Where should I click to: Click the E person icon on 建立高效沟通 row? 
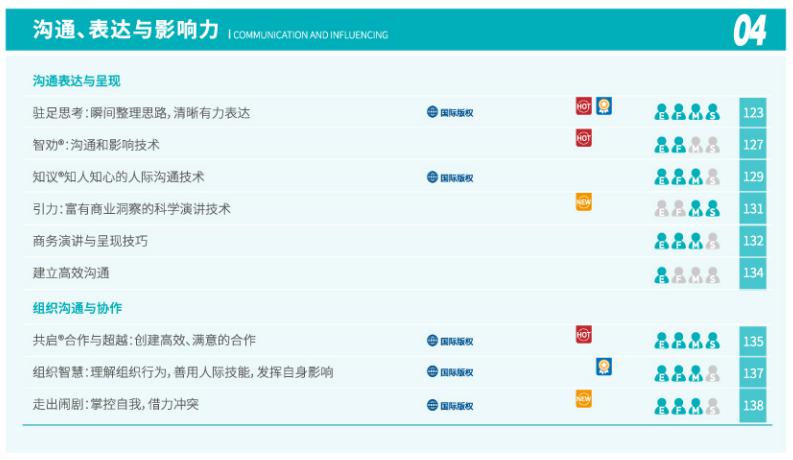pos(661,275)
